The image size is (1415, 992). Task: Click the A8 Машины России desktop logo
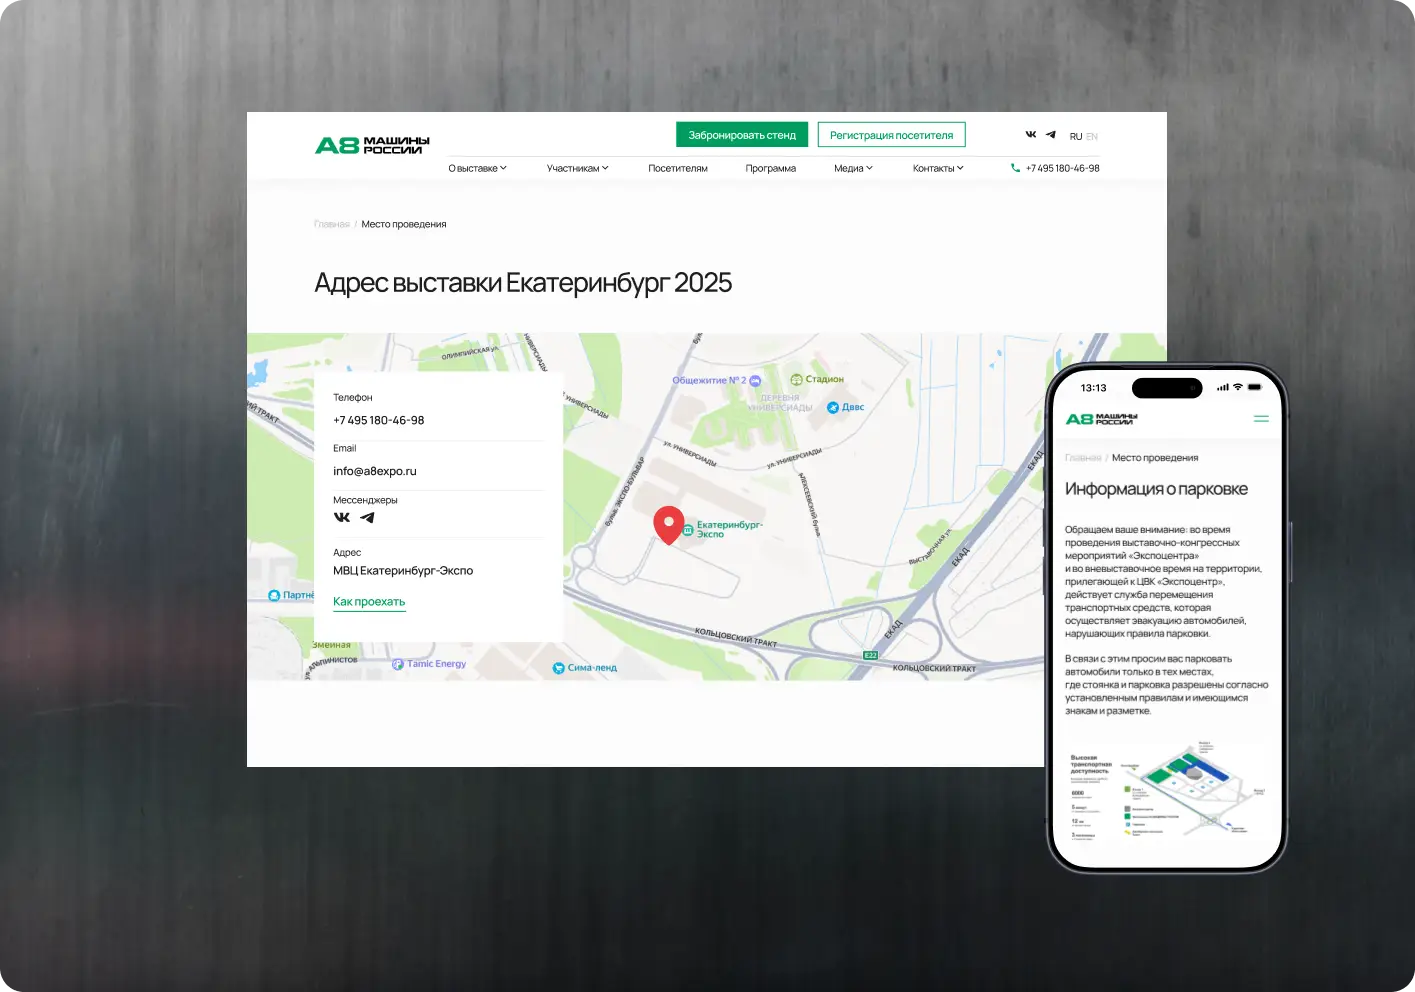tap(372, 145)
